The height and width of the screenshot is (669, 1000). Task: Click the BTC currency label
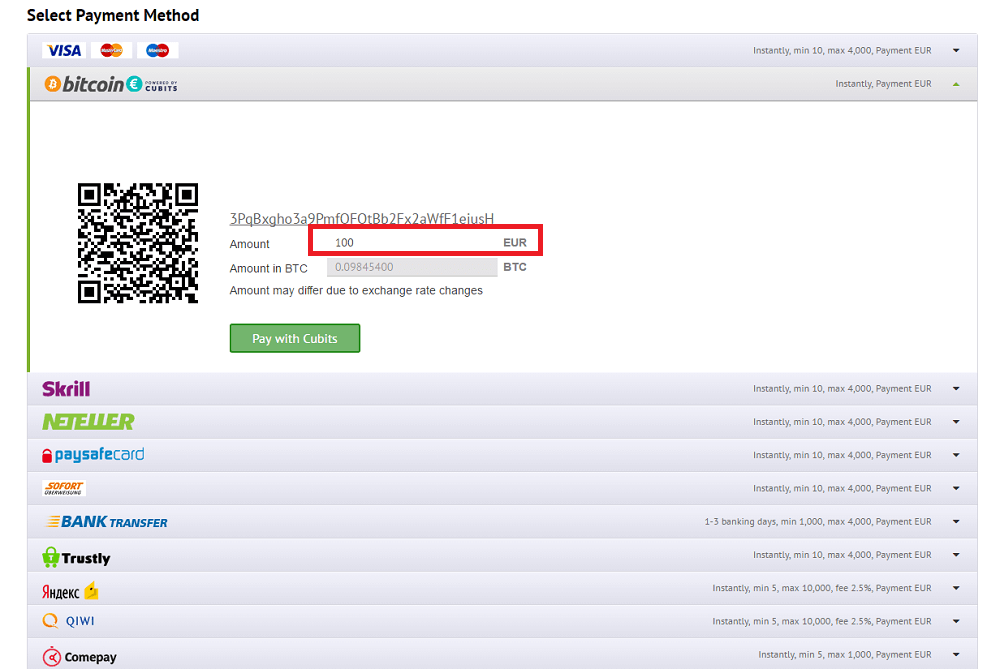click(x=515, y=267)
